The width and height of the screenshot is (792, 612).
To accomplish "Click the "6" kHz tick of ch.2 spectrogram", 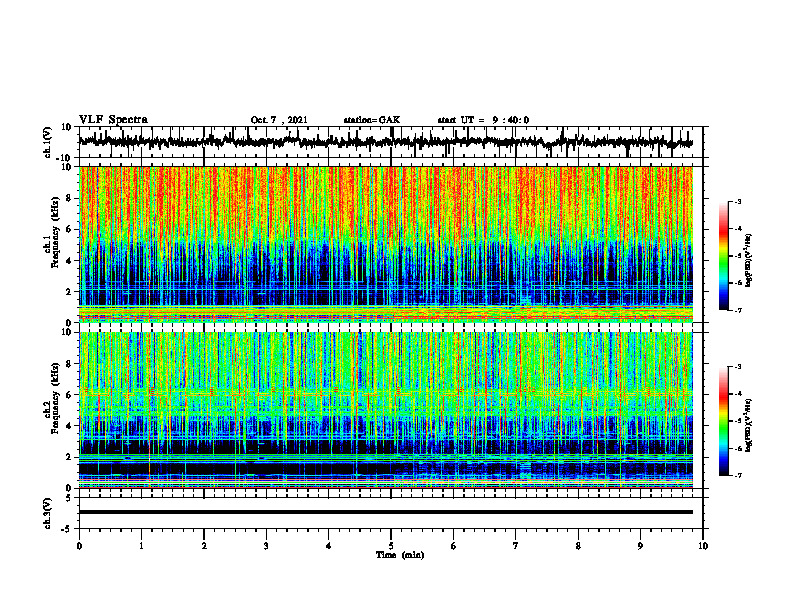I will (70, 395).
